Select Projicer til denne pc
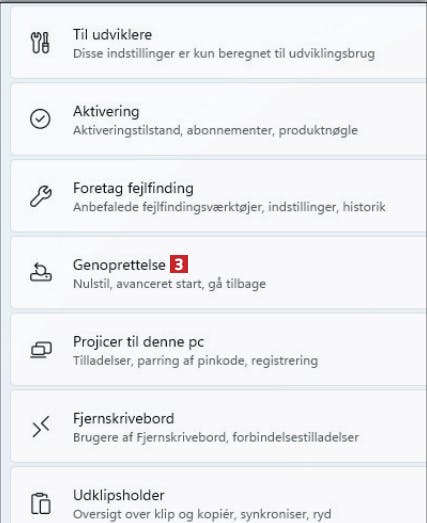427x523 pixels. (x=219, y=350)
